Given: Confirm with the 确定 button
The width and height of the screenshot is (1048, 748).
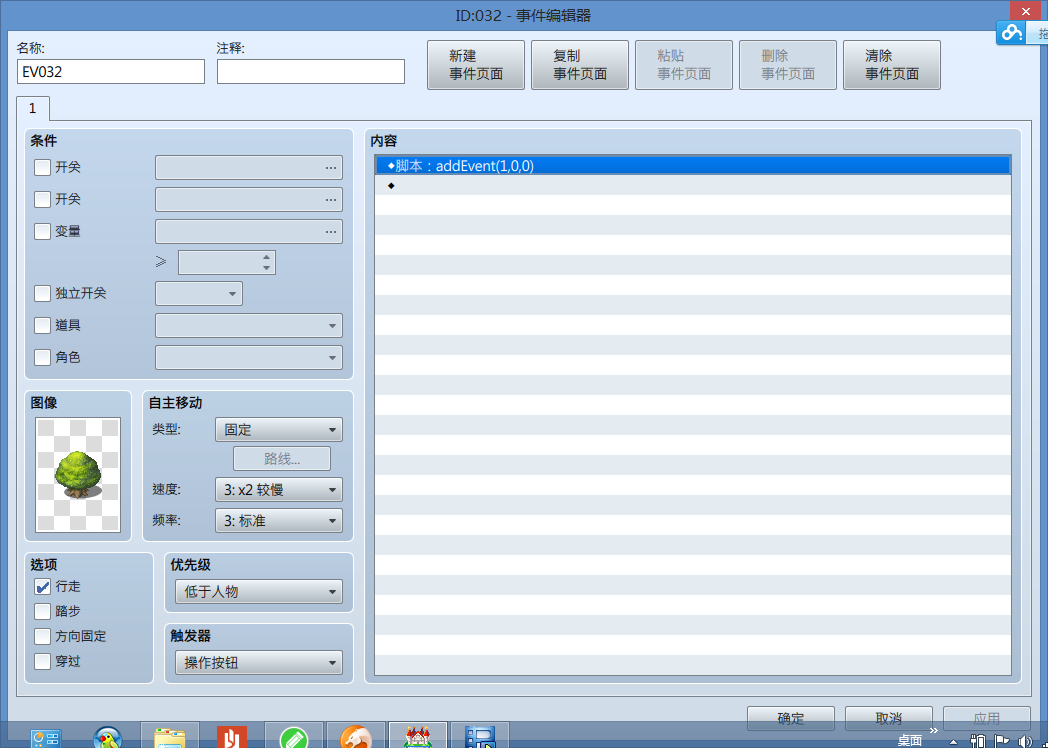Looking at the screenshot, I should coord(791,718).
